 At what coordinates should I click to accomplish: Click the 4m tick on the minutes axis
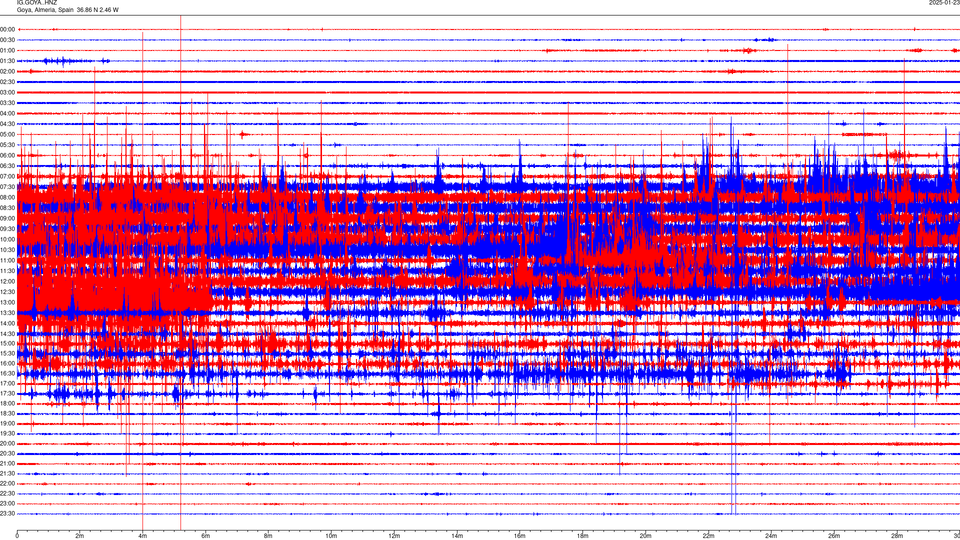coord(143,536)
